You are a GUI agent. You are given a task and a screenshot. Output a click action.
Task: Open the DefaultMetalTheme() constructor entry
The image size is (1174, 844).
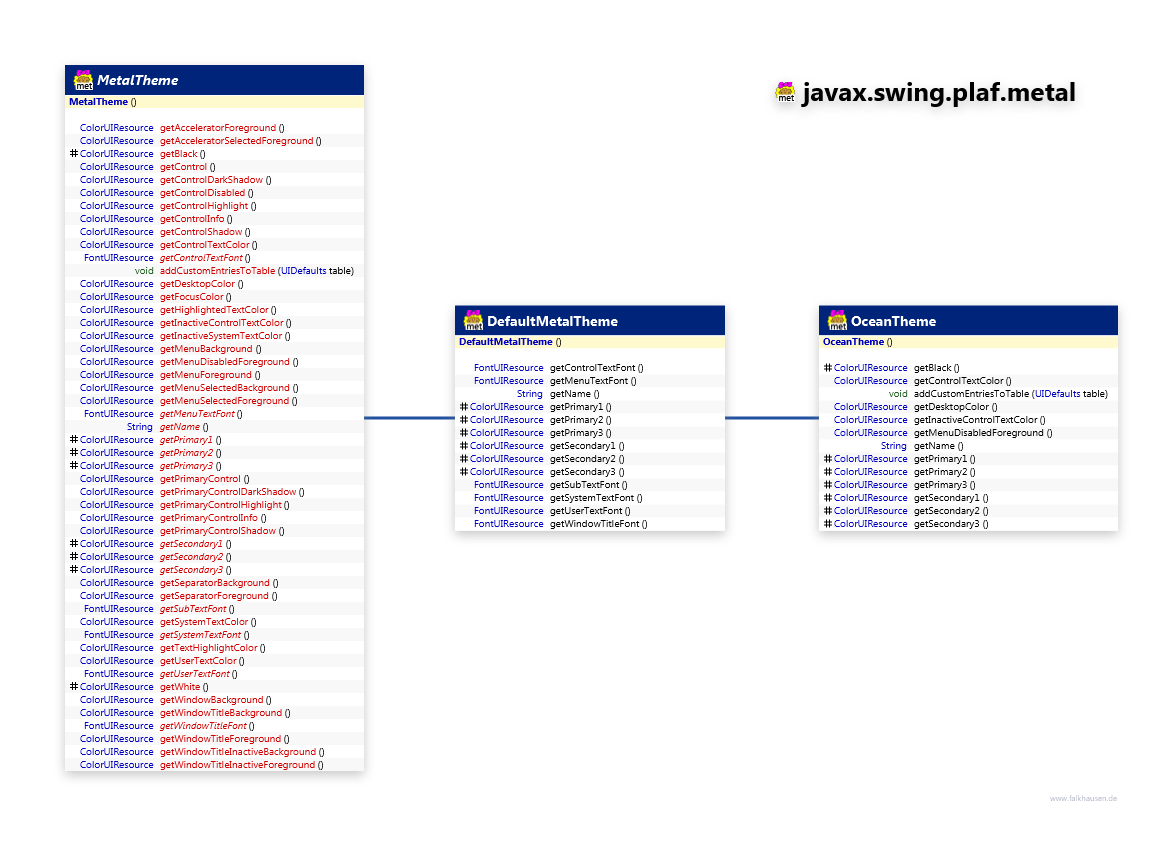coord(505,342)
